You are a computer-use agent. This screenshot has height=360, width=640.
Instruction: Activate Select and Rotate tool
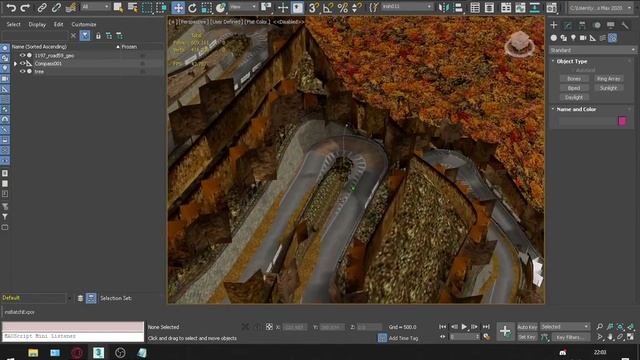pos(192,7)
